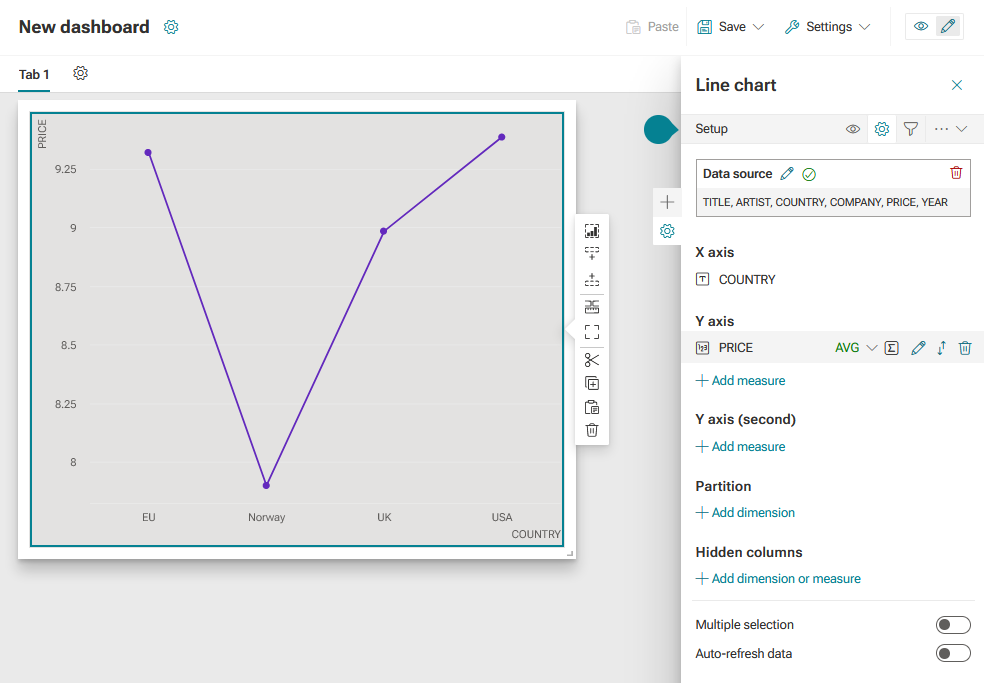This screenshot has width=984, height=683.
Task: Open Tab 1 settings gear
Action: (80, 73)
